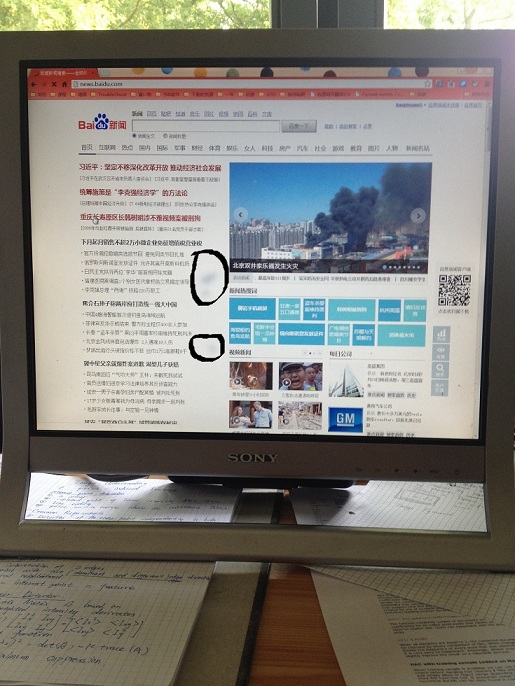This screenshot has height=686, width=515.
Task: Open the browser home page icon
Action: tap(64, 84)
